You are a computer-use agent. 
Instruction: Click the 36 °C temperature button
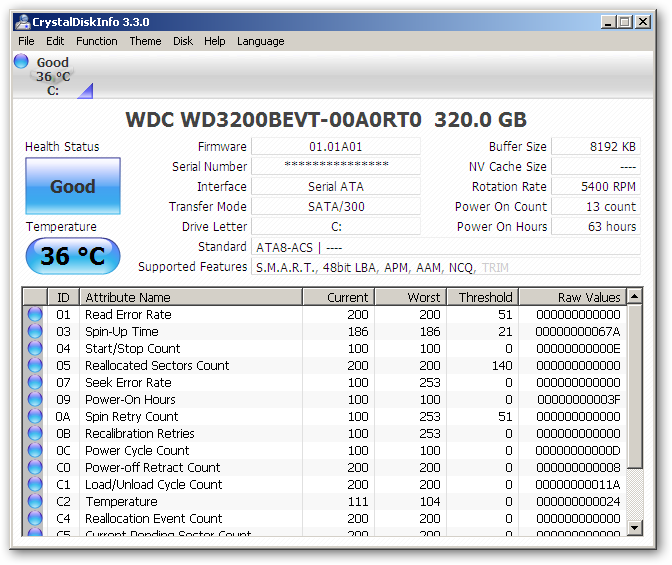tap(73, 256)
